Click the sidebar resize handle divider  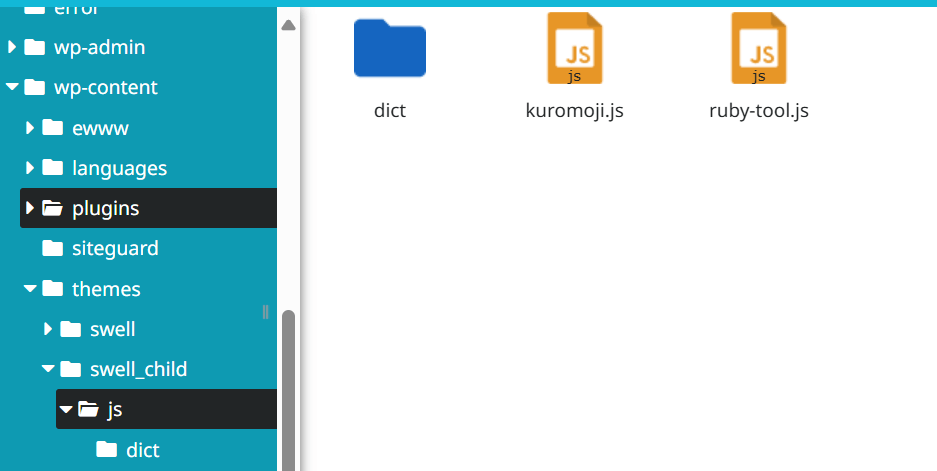coord(265,312)
